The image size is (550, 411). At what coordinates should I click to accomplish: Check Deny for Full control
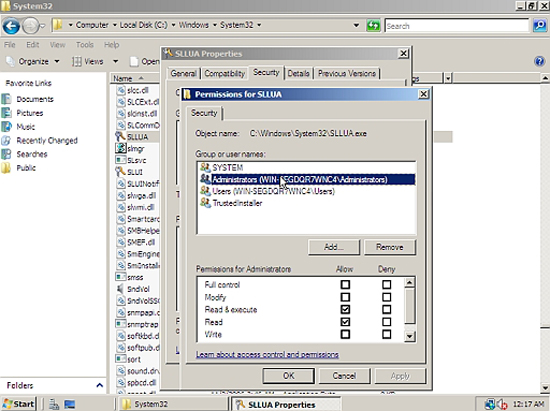coord(387,284)
